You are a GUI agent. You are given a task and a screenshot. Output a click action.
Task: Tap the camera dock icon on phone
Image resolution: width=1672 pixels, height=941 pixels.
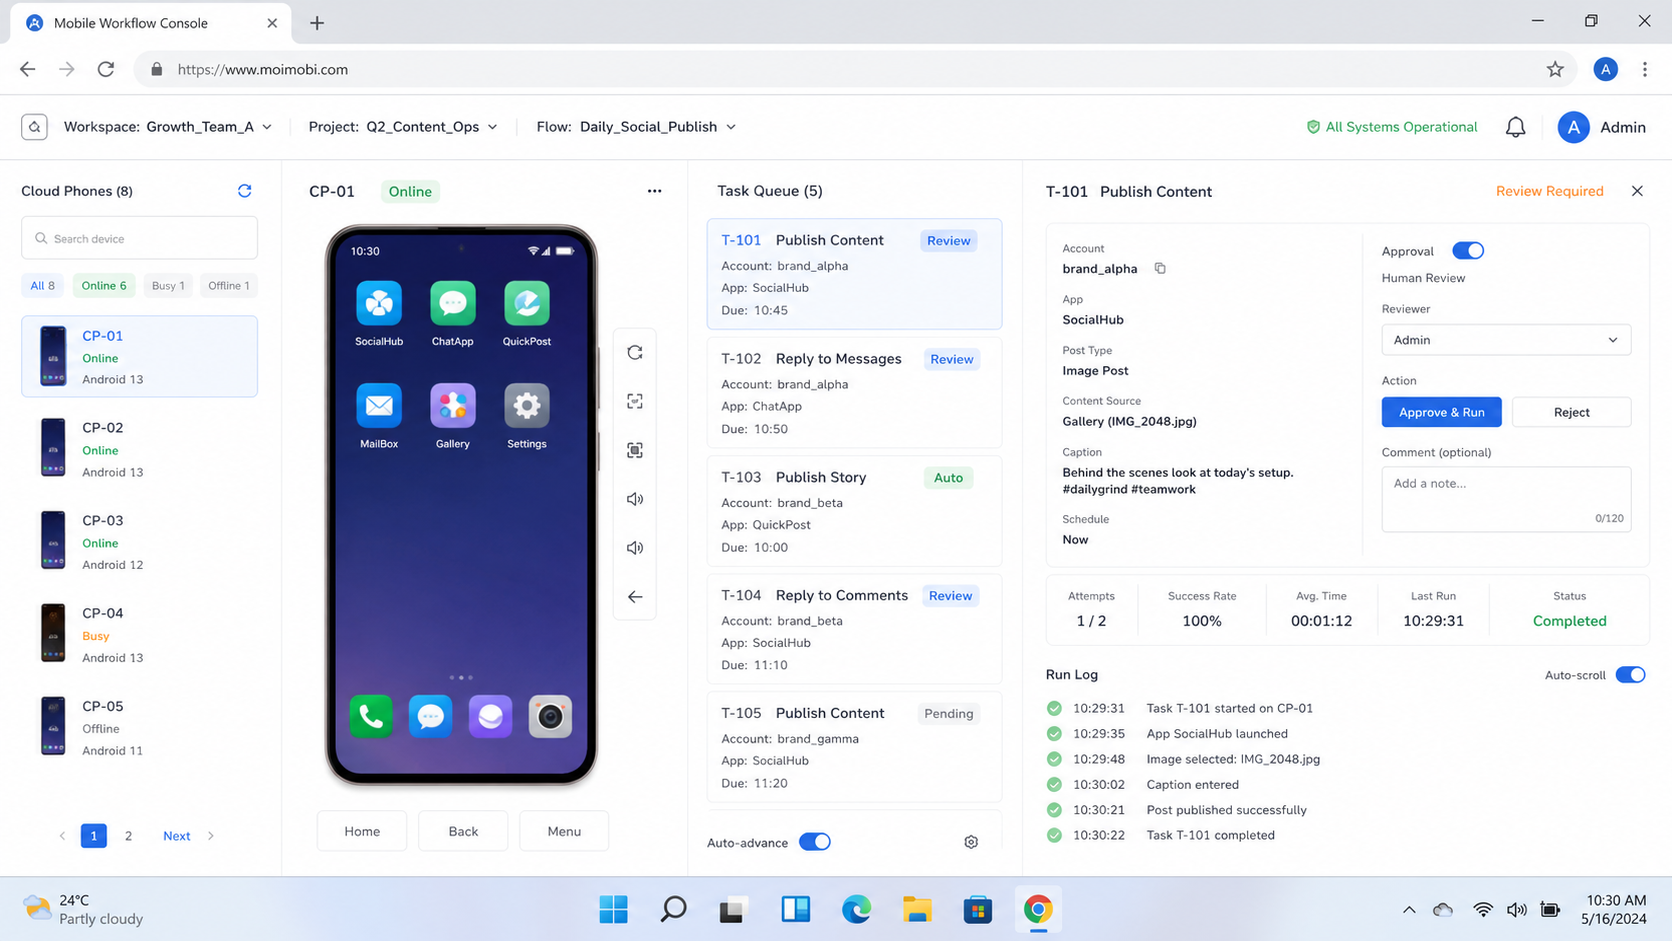coord(550,716)
